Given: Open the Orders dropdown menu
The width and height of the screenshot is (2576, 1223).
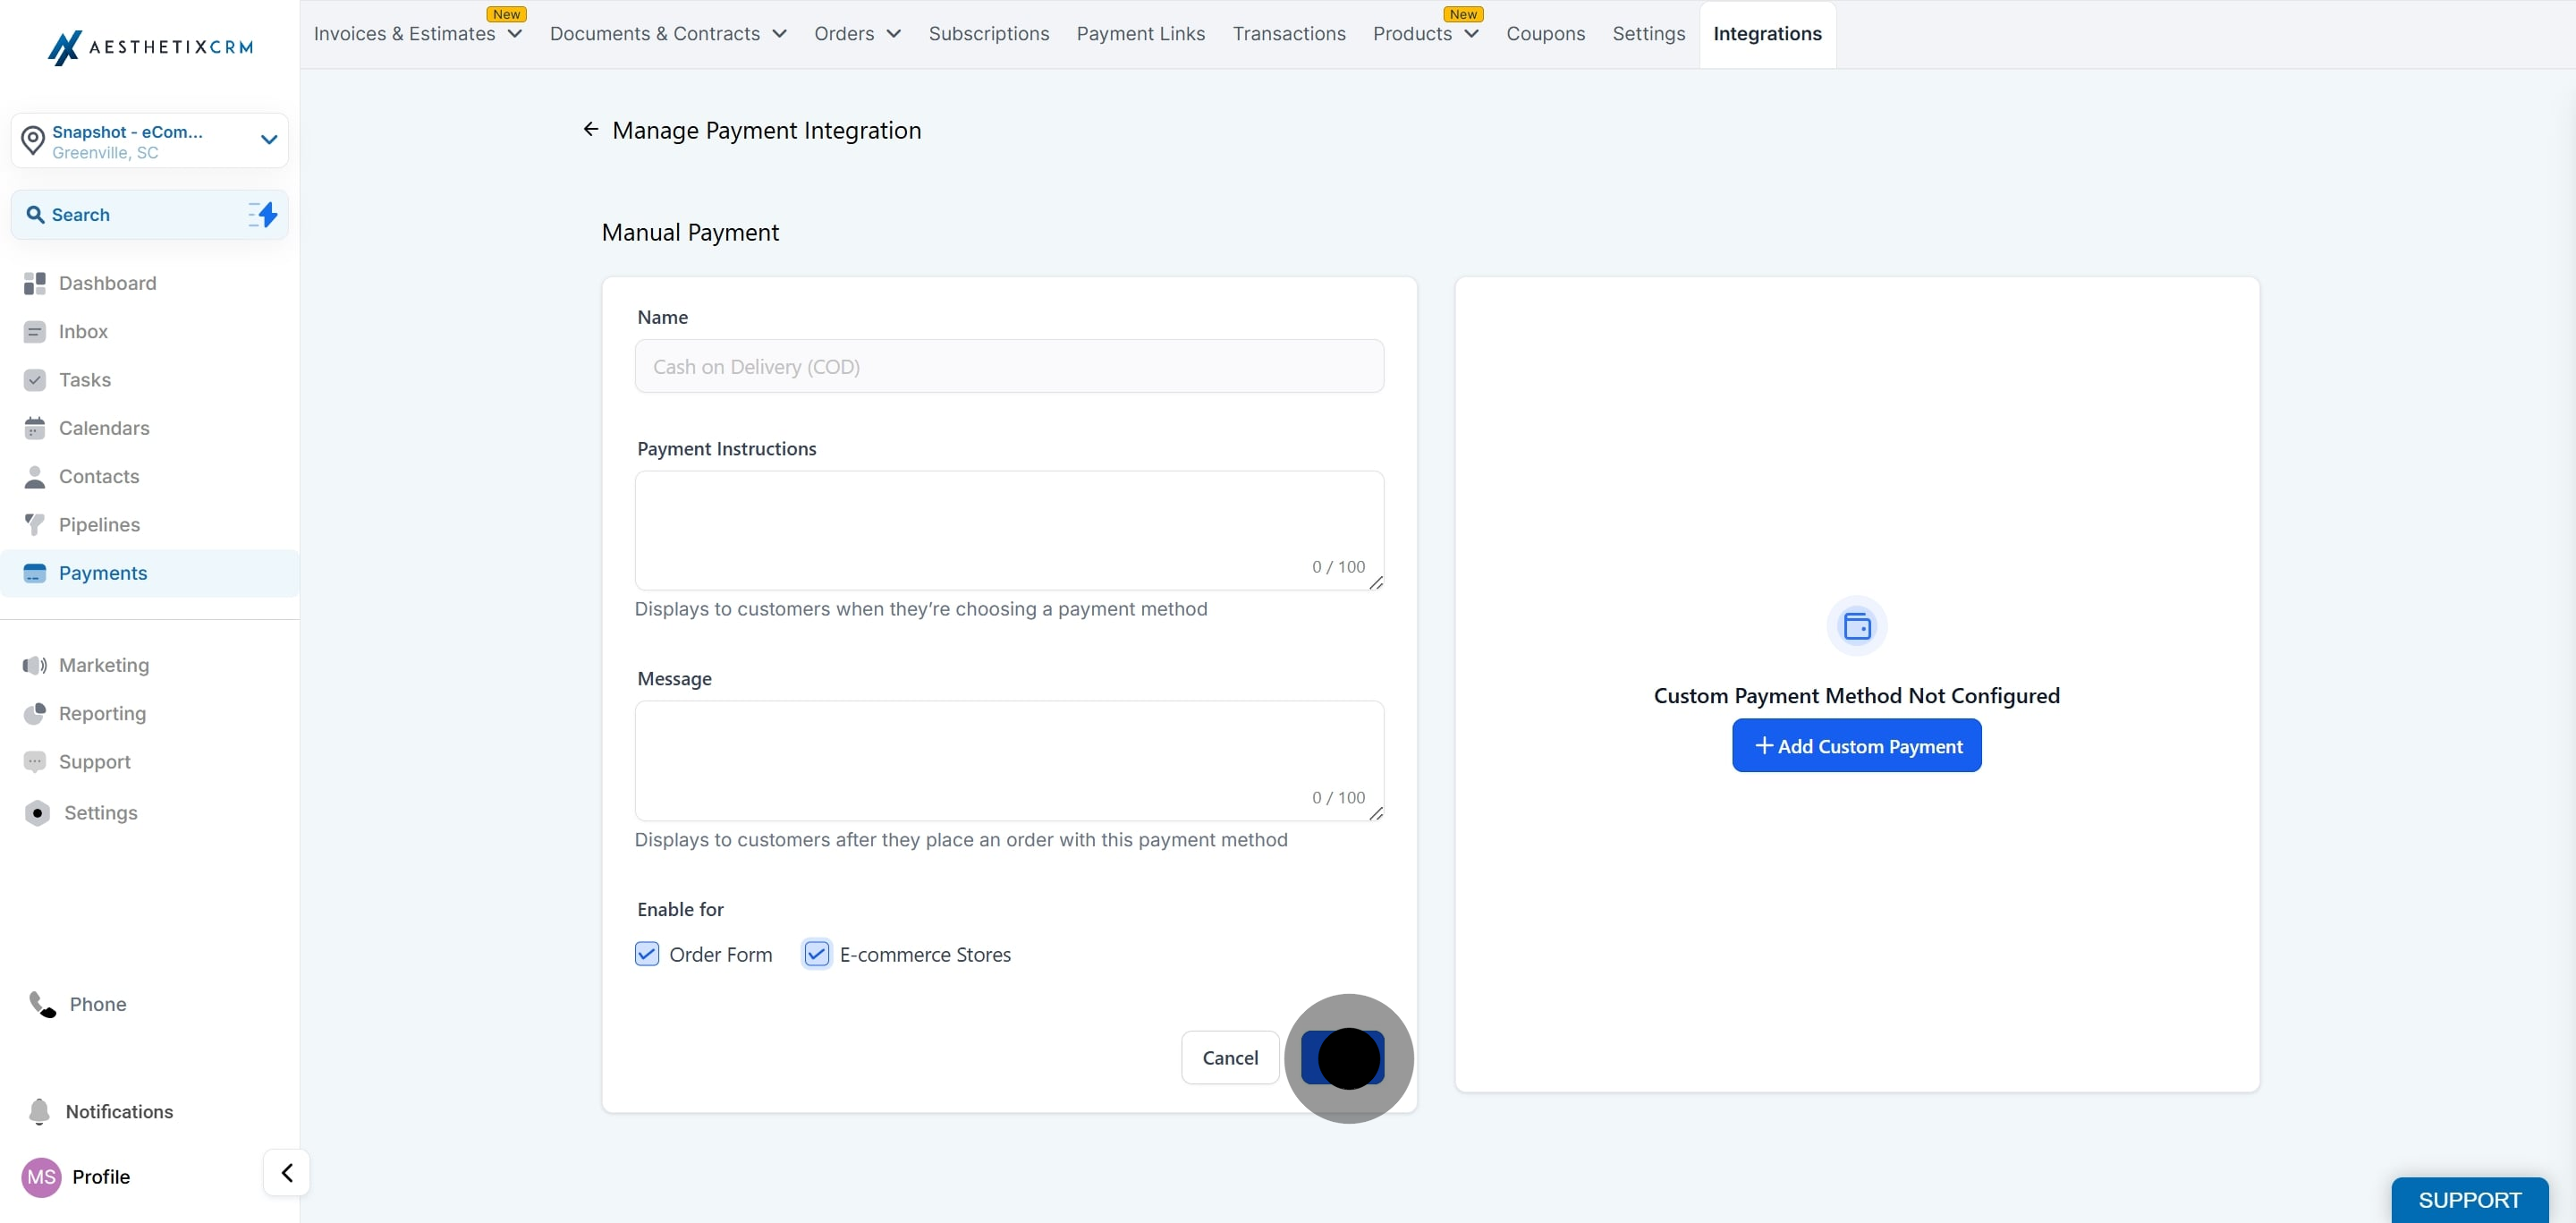Looking at the screenshot, I should (x=857, y=34).
